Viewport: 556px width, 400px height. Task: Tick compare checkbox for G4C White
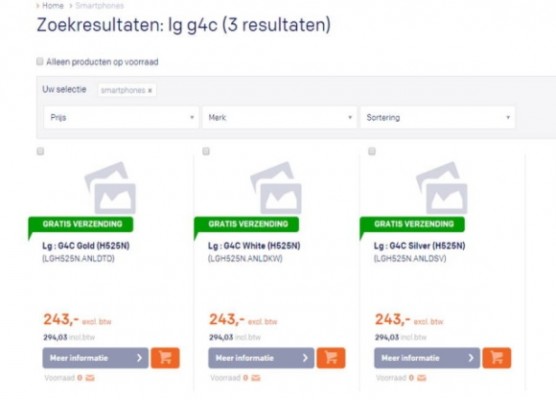pos(206,151)
